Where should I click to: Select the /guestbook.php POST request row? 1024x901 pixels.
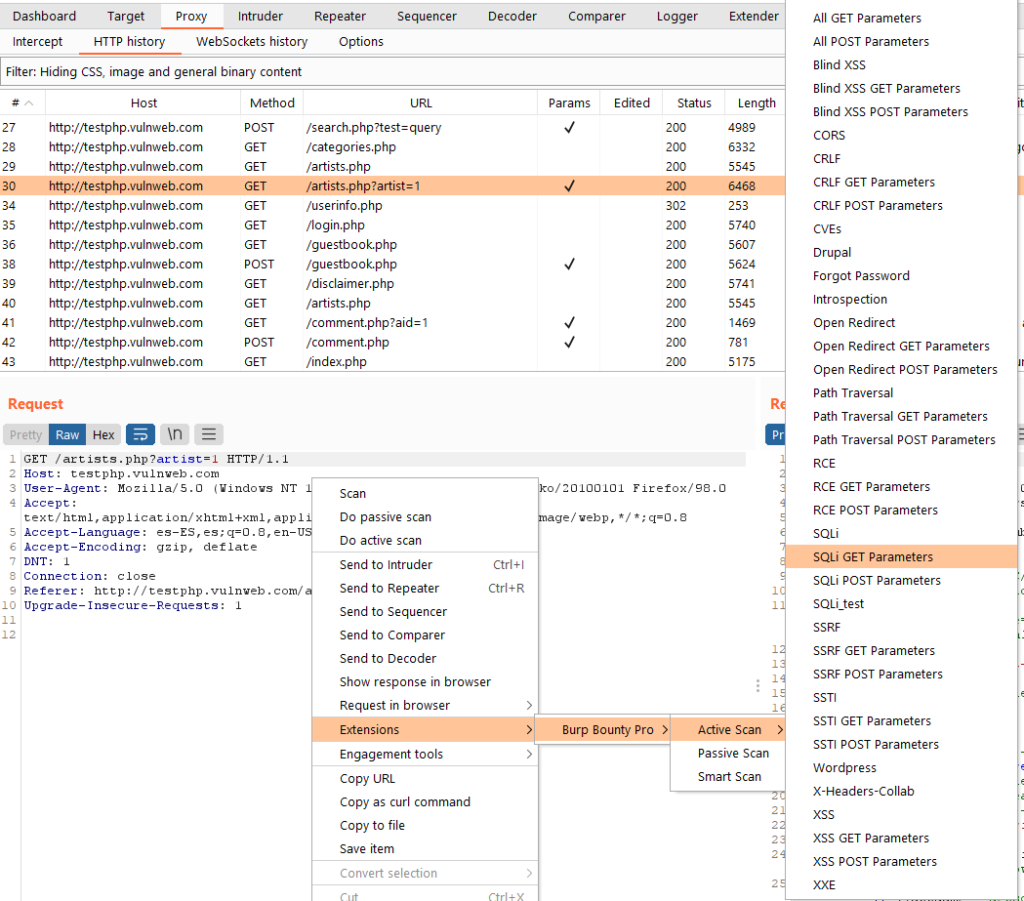click(350, 265)
